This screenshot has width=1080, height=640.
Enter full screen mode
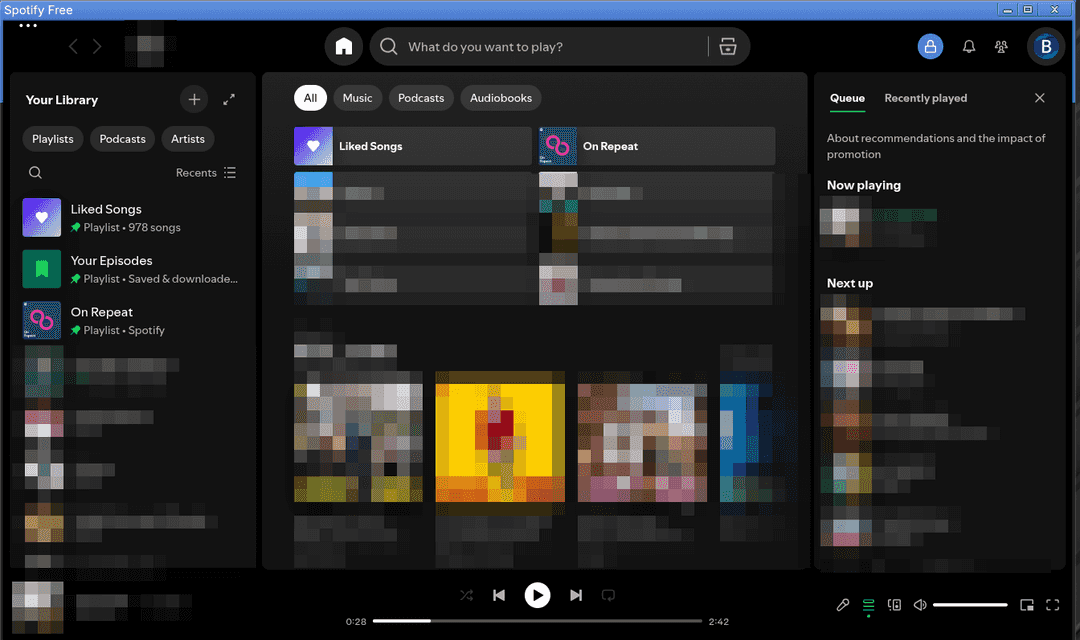[1052, 605]
